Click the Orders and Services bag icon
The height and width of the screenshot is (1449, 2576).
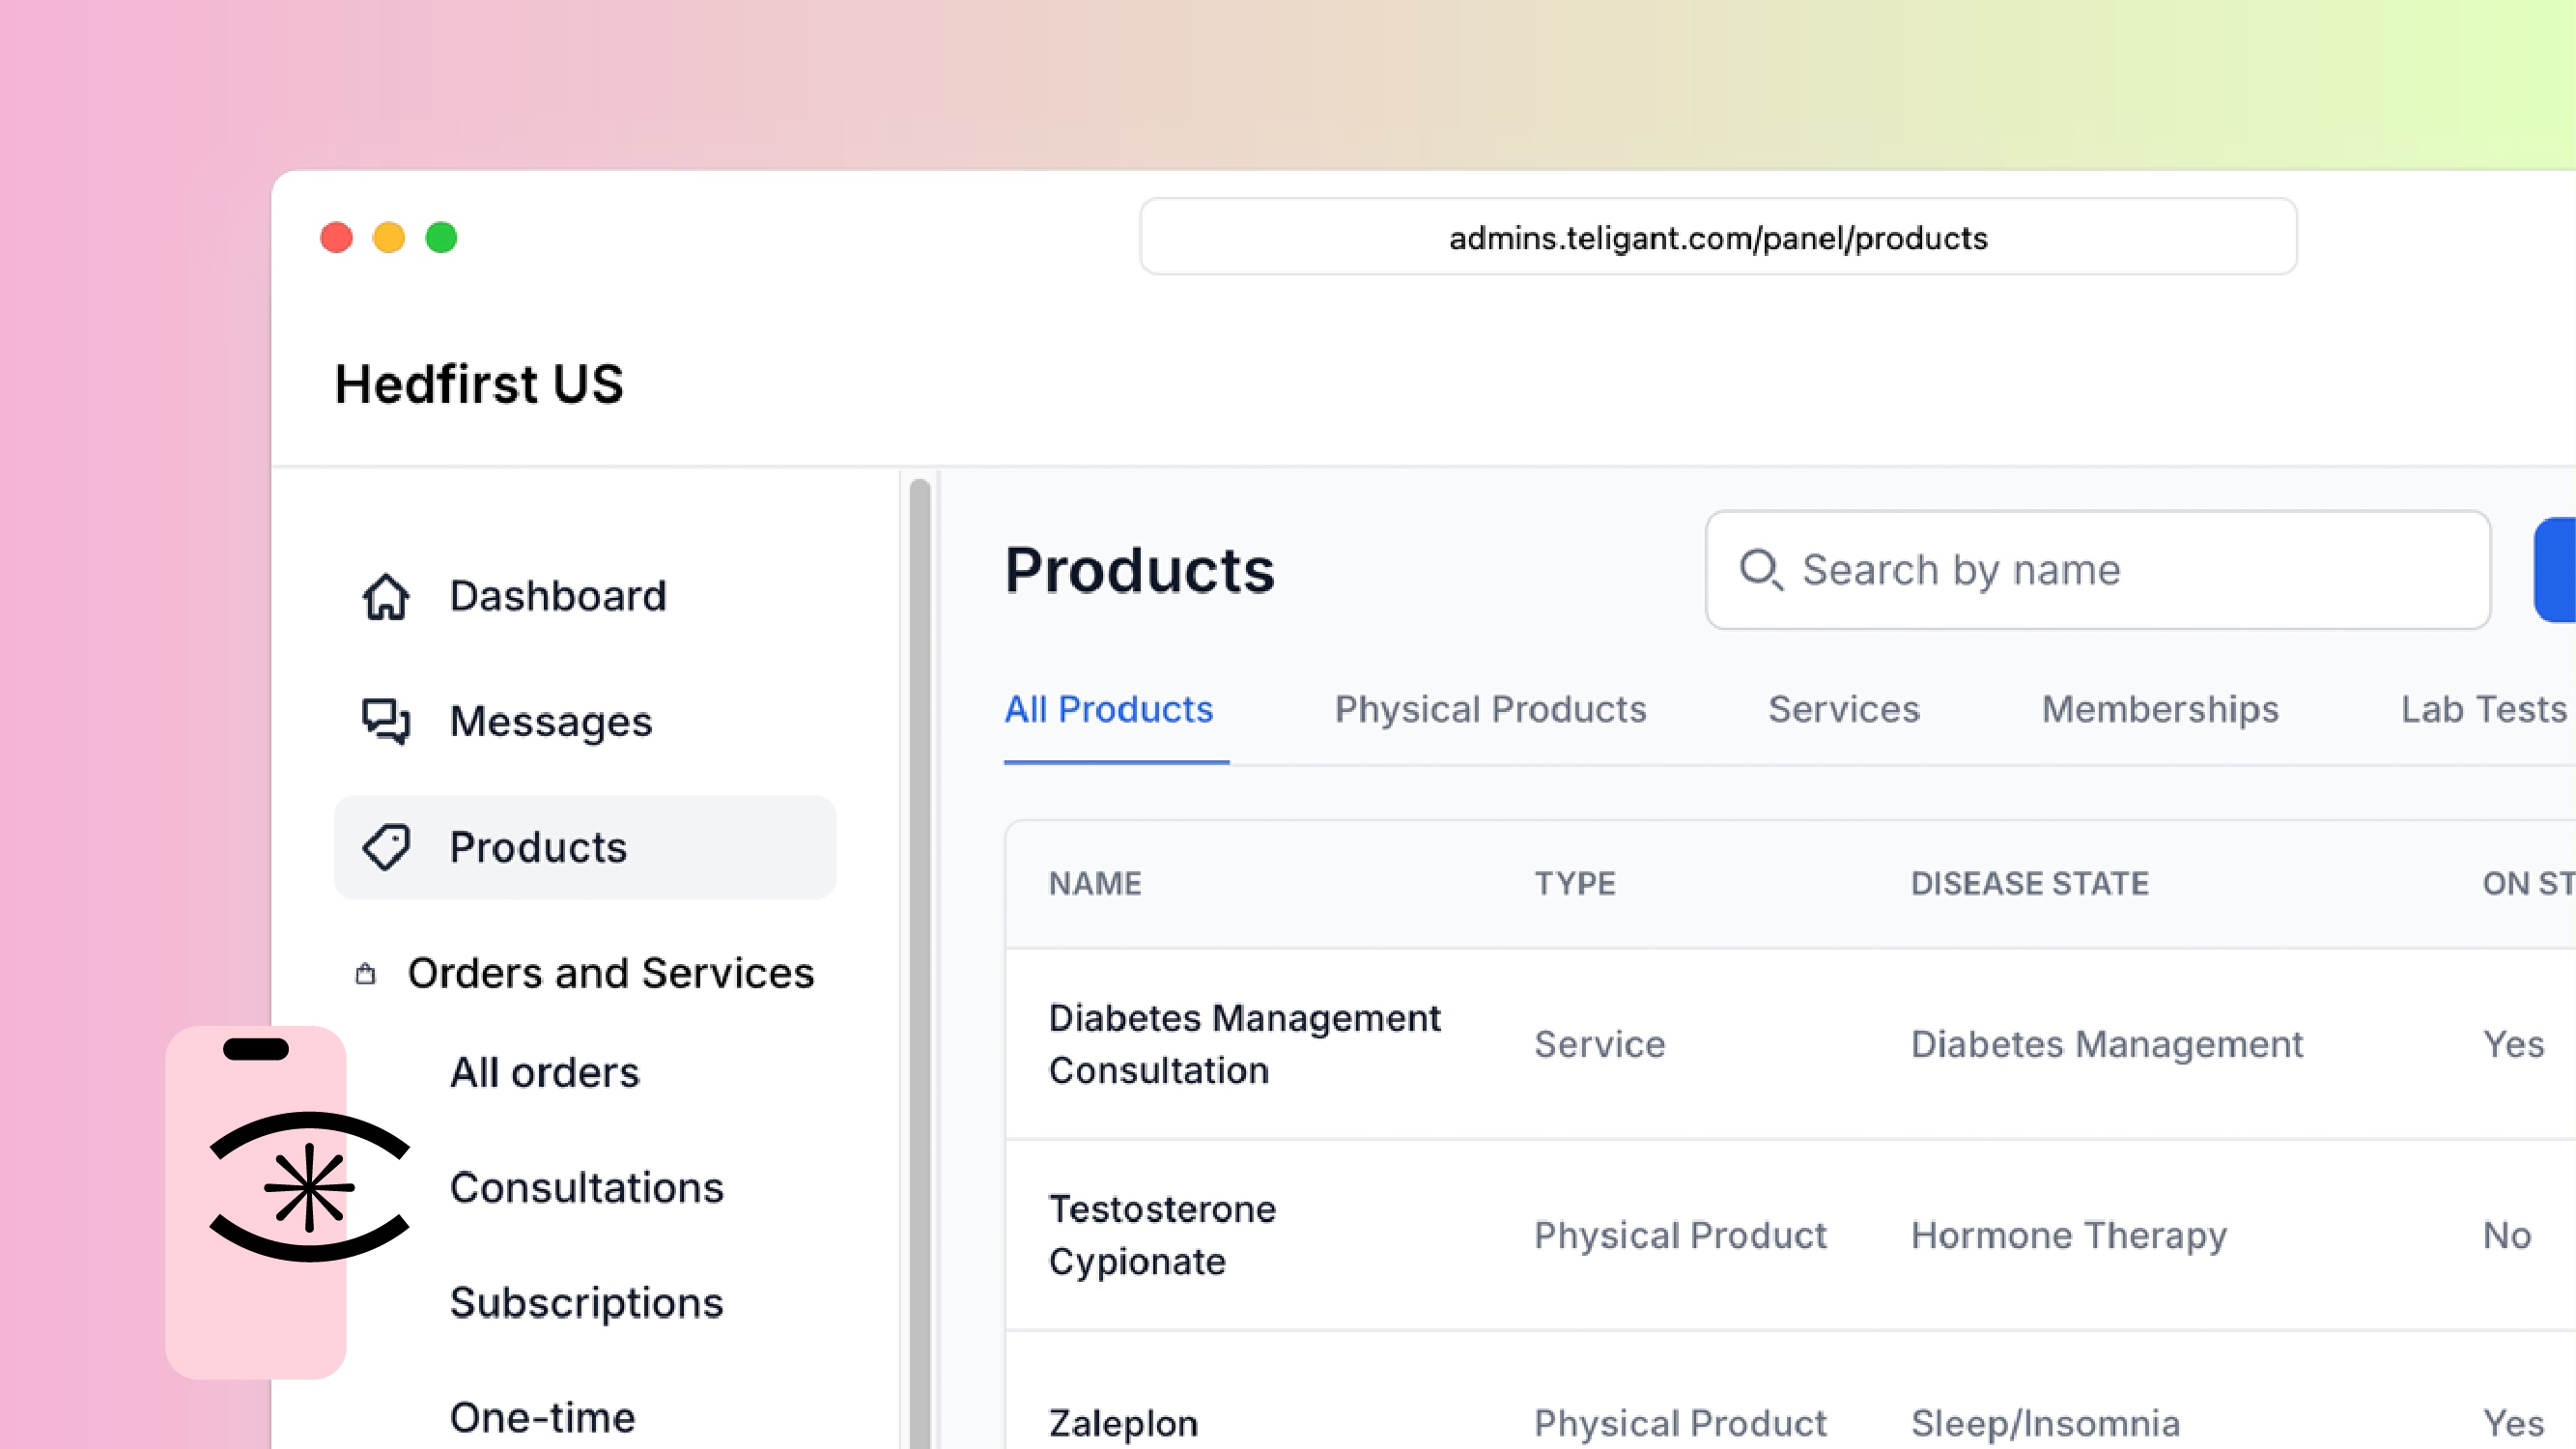[366, 973]
